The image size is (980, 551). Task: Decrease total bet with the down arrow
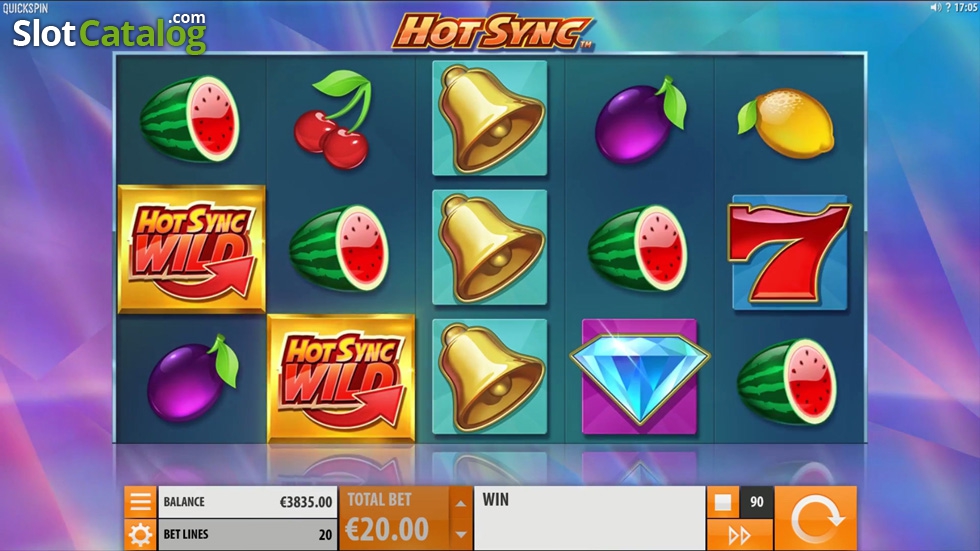click(x=461, y=534)
